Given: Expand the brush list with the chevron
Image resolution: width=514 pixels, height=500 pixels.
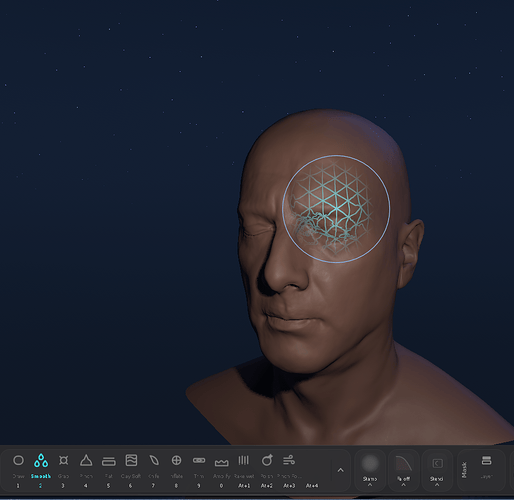Looking at the screenshot, I should pyautogui.click(x=340, y=470).
